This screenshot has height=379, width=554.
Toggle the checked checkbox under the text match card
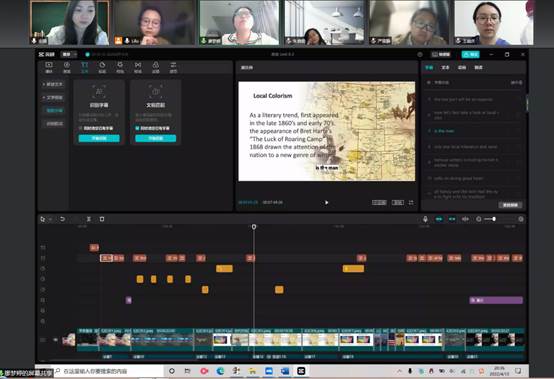(x=137, y=128)
